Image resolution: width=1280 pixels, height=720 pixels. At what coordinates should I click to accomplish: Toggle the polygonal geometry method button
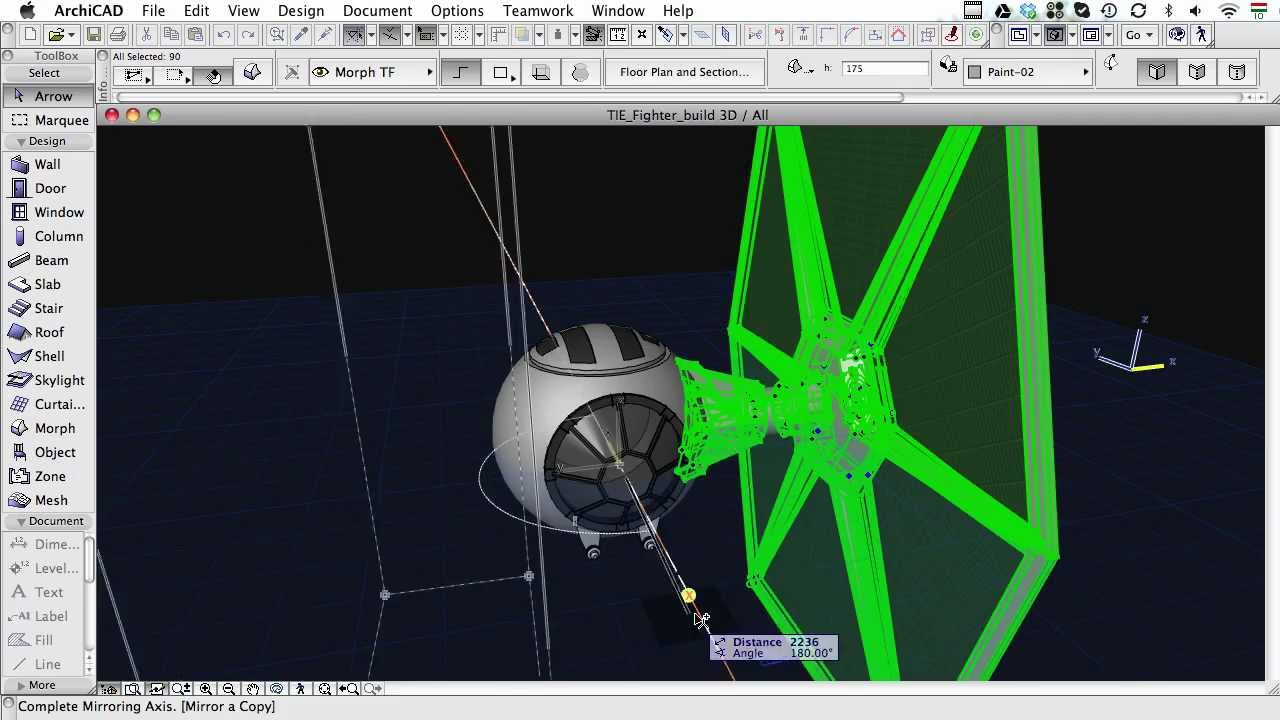[x=460, y=73]
